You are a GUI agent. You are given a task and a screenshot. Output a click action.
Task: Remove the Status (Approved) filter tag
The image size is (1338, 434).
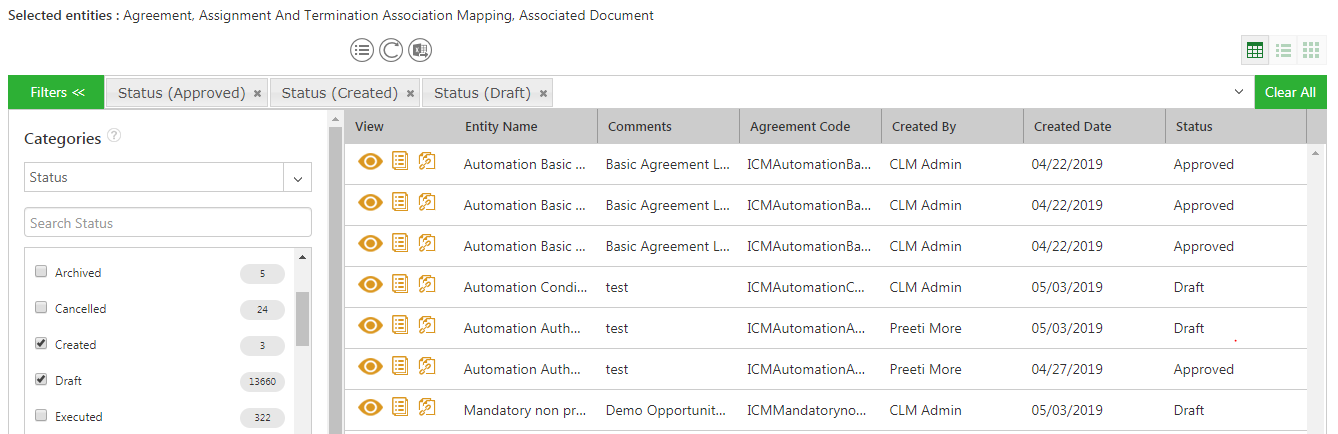(257, 93)
